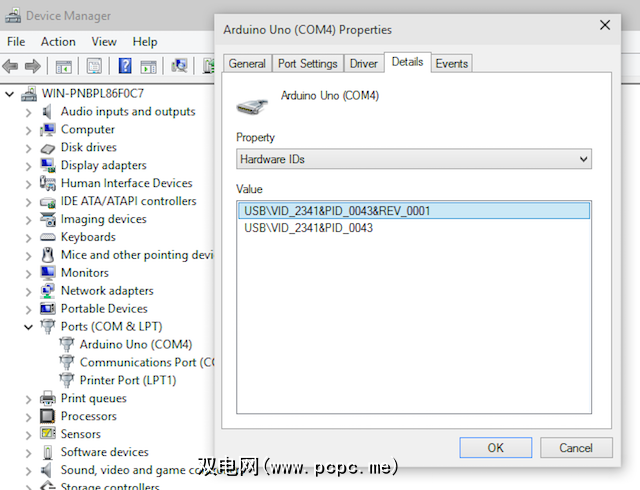
Task: Switch to the General tab
Action: tap(247, 64)
